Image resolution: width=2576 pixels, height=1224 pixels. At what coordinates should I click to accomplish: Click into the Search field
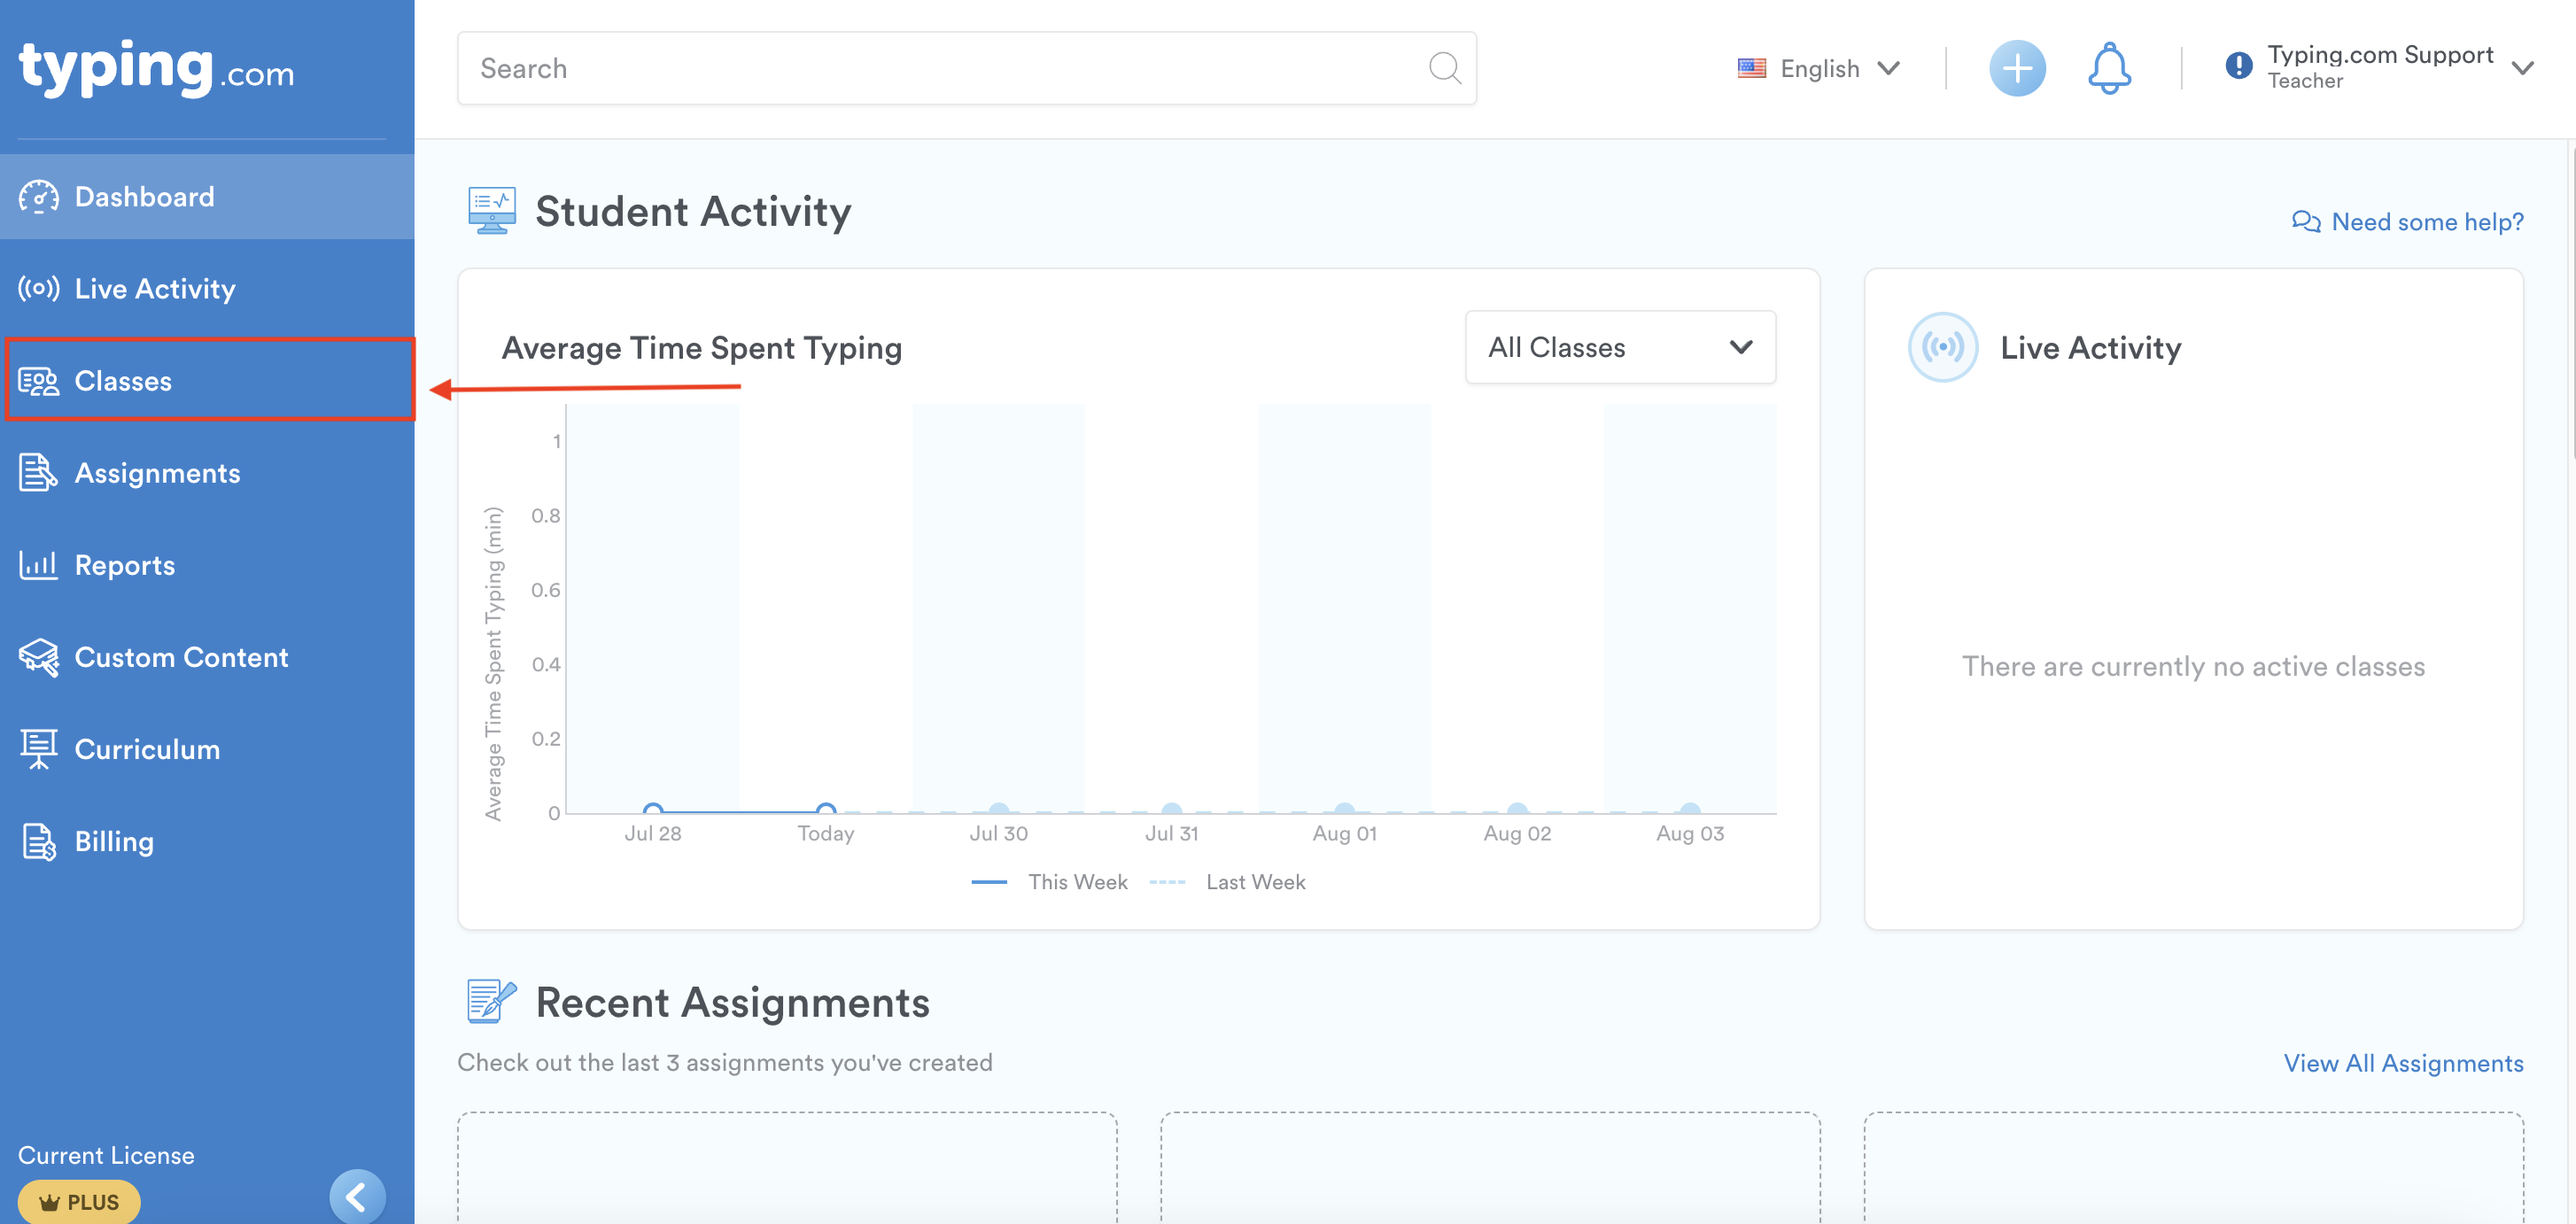tap(940, 68)
